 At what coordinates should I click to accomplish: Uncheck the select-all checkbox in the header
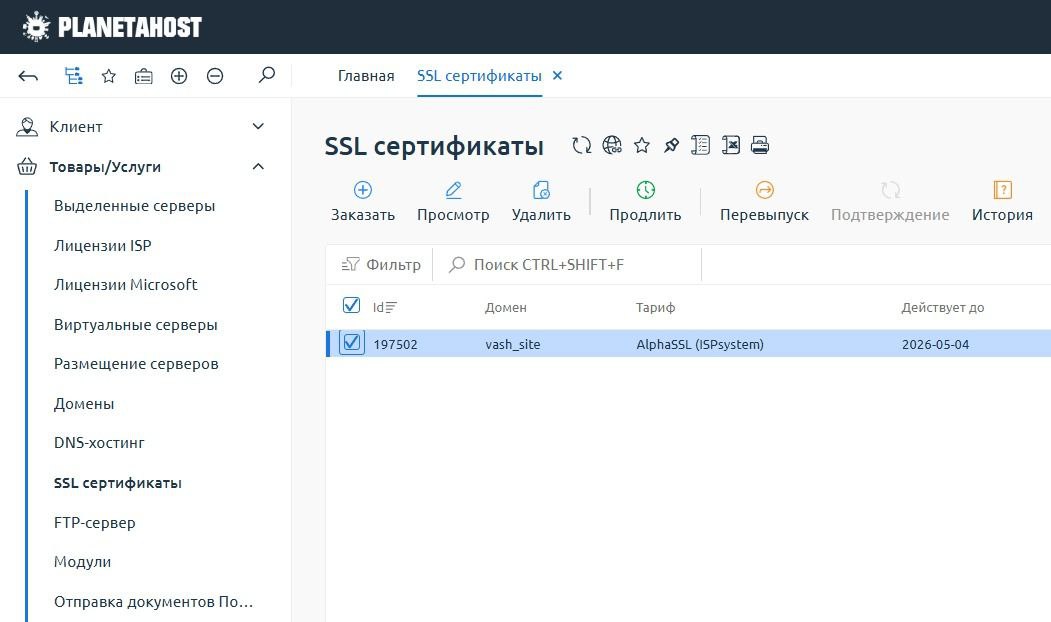[352, 307]
